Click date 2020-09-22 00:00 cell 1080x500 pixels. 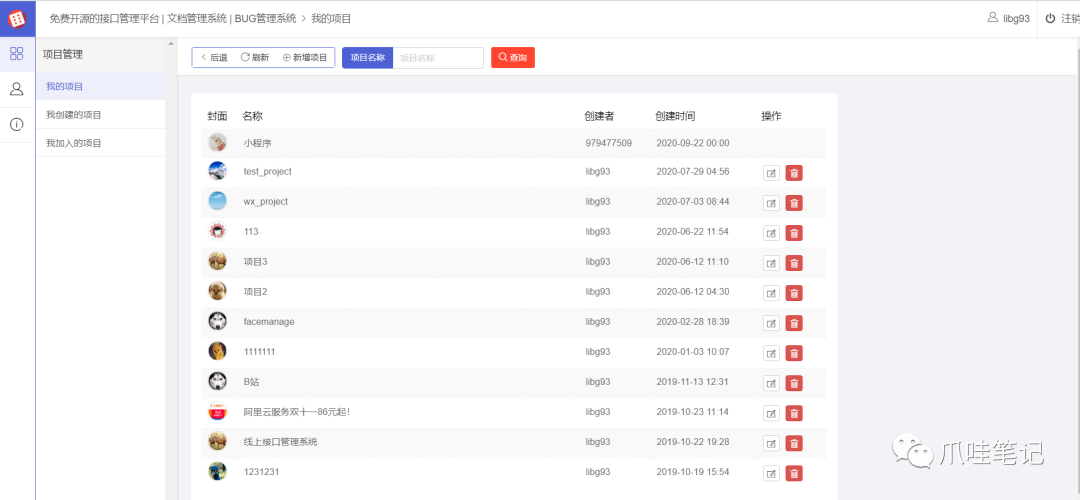(692, 143)
